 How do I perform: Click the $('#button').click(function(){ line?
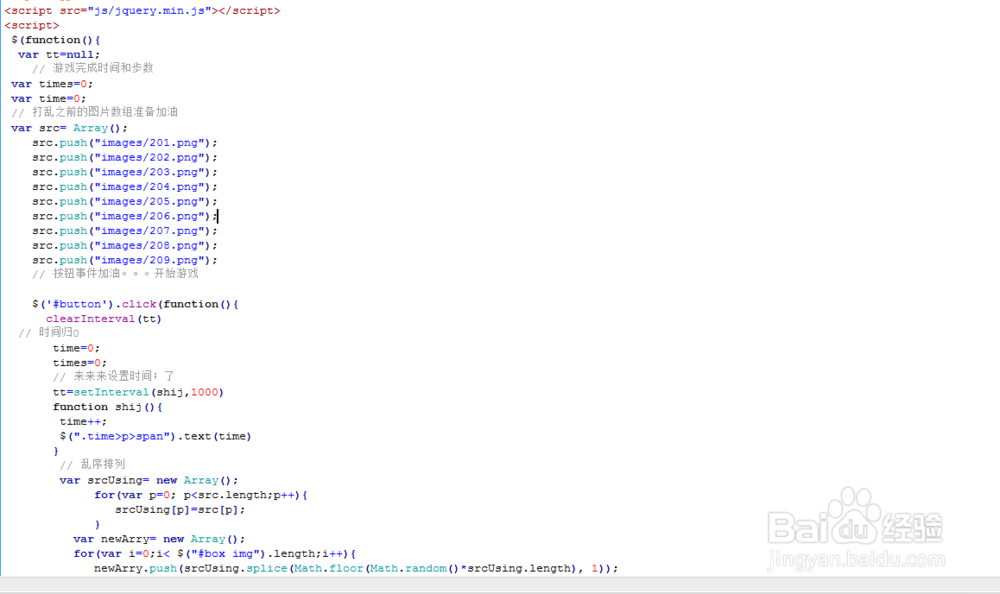[135, 304]
